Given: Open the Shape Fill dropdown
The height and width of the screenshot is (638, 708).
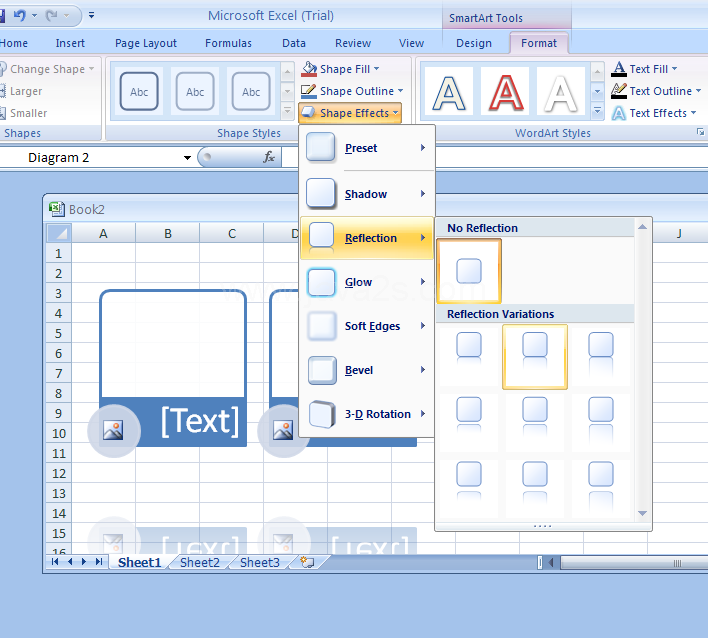Looking at the screenshot, I should (x=341, y=69).
